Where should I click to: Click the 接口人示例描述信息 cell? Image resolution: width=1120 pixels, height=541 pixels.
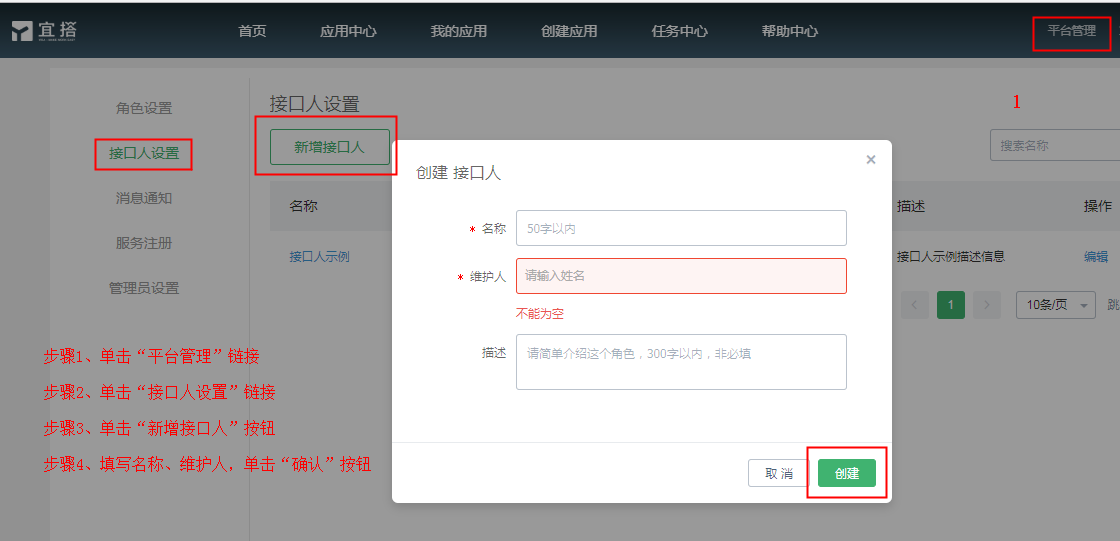(951, 257)
